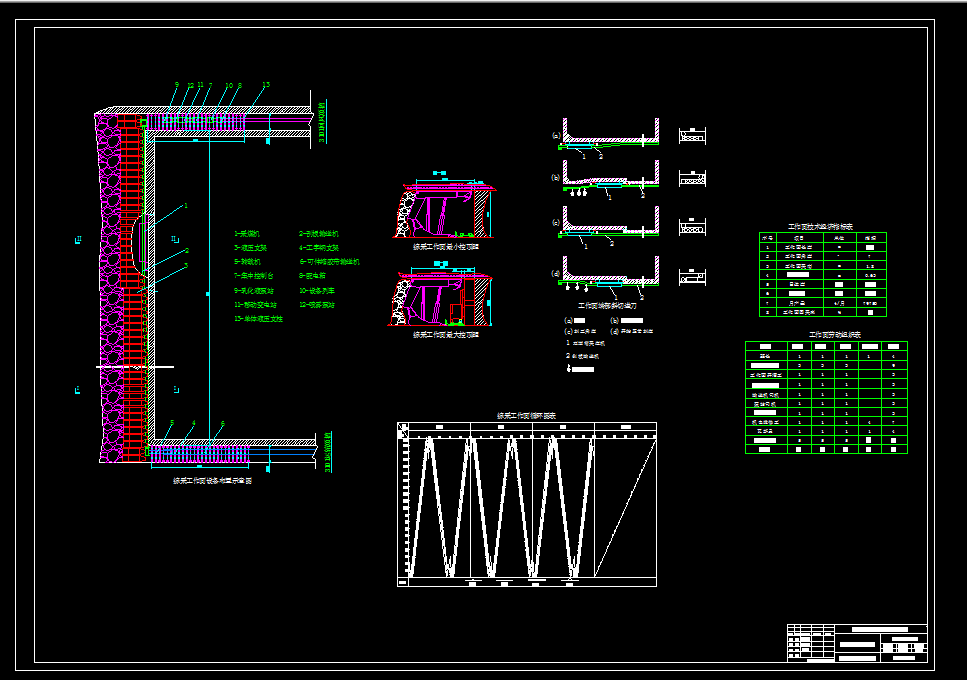Click legend entry '4-工字钢支架'

[319, 248]
